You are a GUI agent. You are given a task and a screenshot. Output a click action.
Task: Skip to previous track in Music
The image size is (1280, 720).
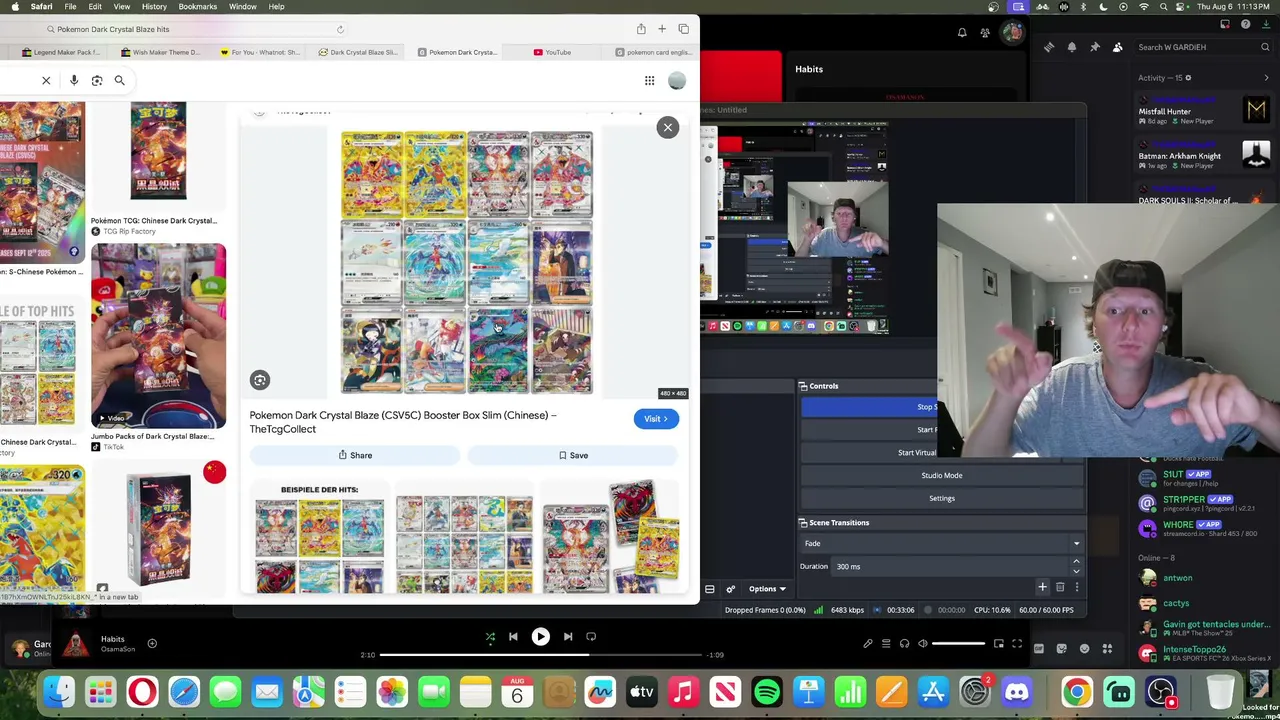(x=513, y=636)
